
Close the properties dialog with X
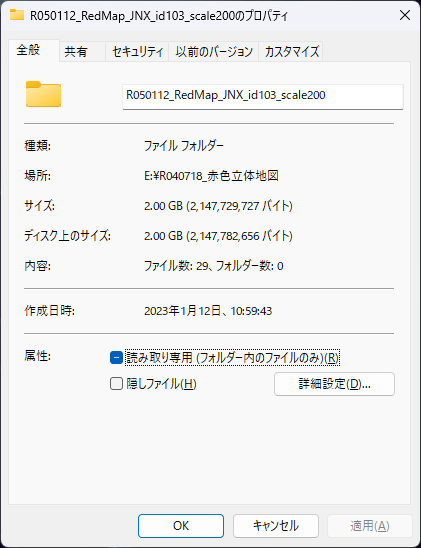(405, 15)
